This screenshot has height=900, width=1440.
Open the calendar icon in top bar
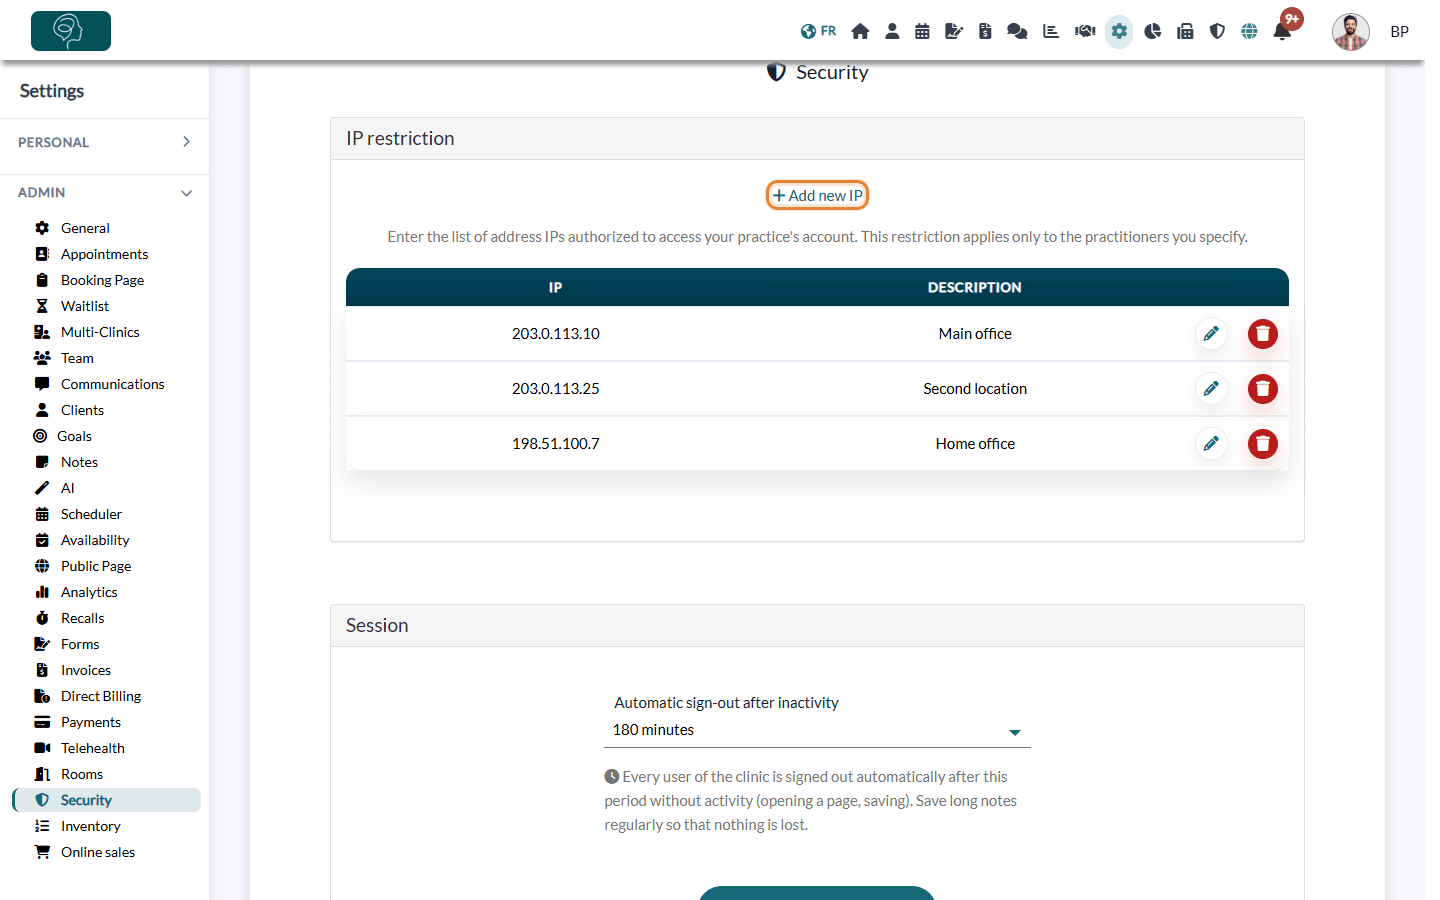pyautogui.click(x=922, y=31)
